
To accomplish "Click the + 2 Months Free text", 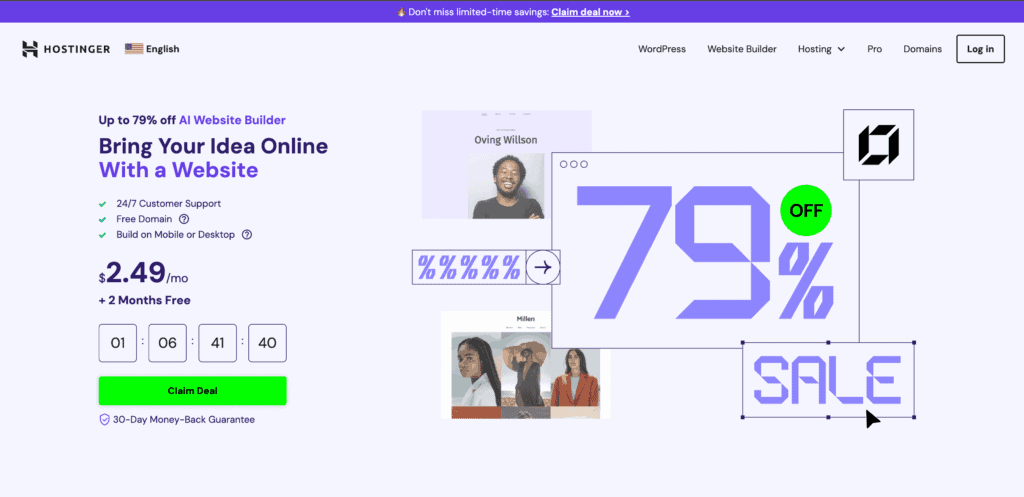I will (144, 300).
